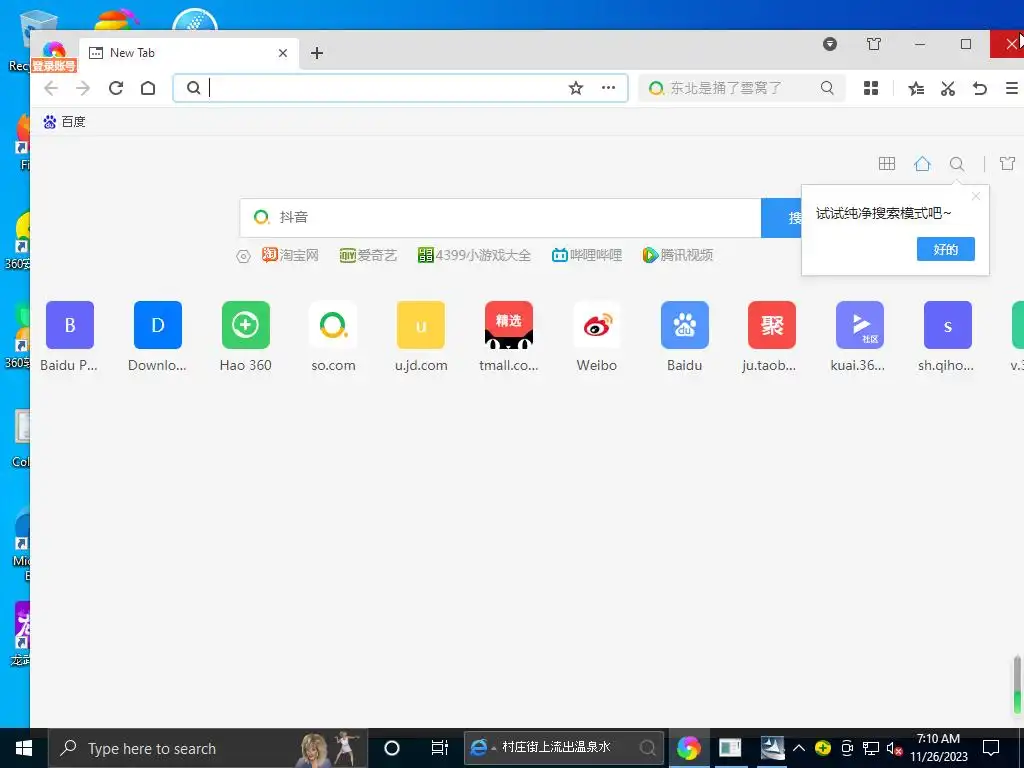Click the 登录账号 login badge

click(55, 66)
